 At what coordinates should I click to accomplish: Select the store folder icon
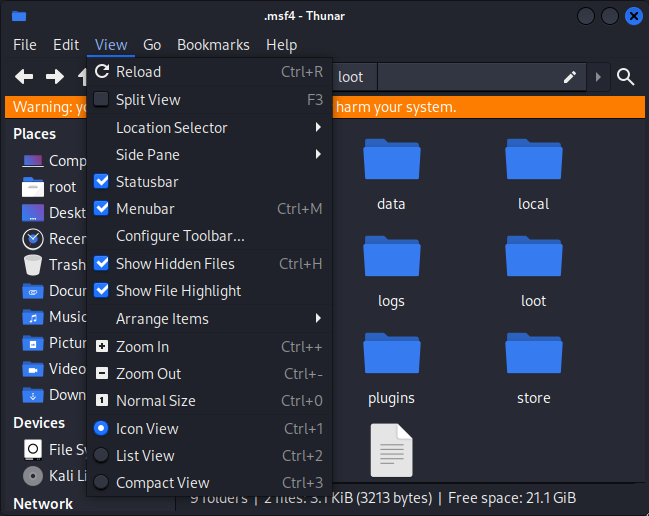coord(534,353)
